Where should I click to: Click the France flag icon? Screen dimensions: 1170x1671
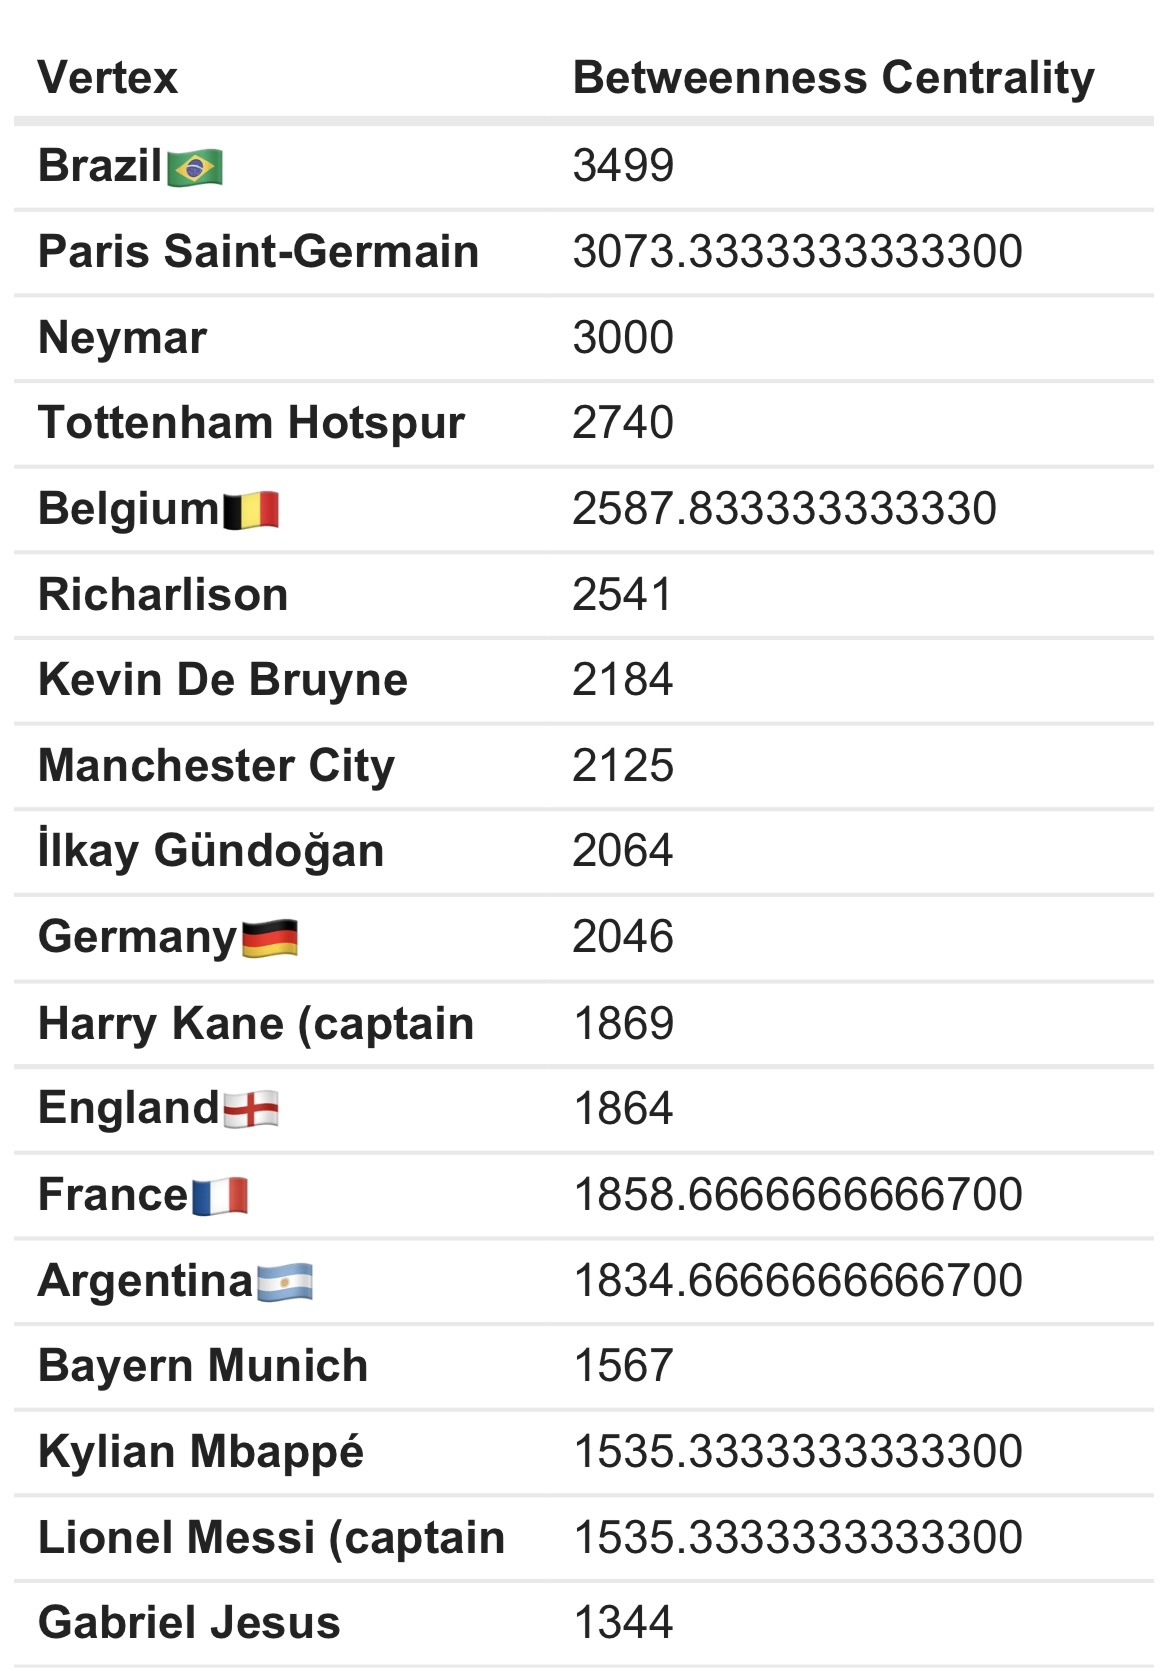coord(220,1196)
